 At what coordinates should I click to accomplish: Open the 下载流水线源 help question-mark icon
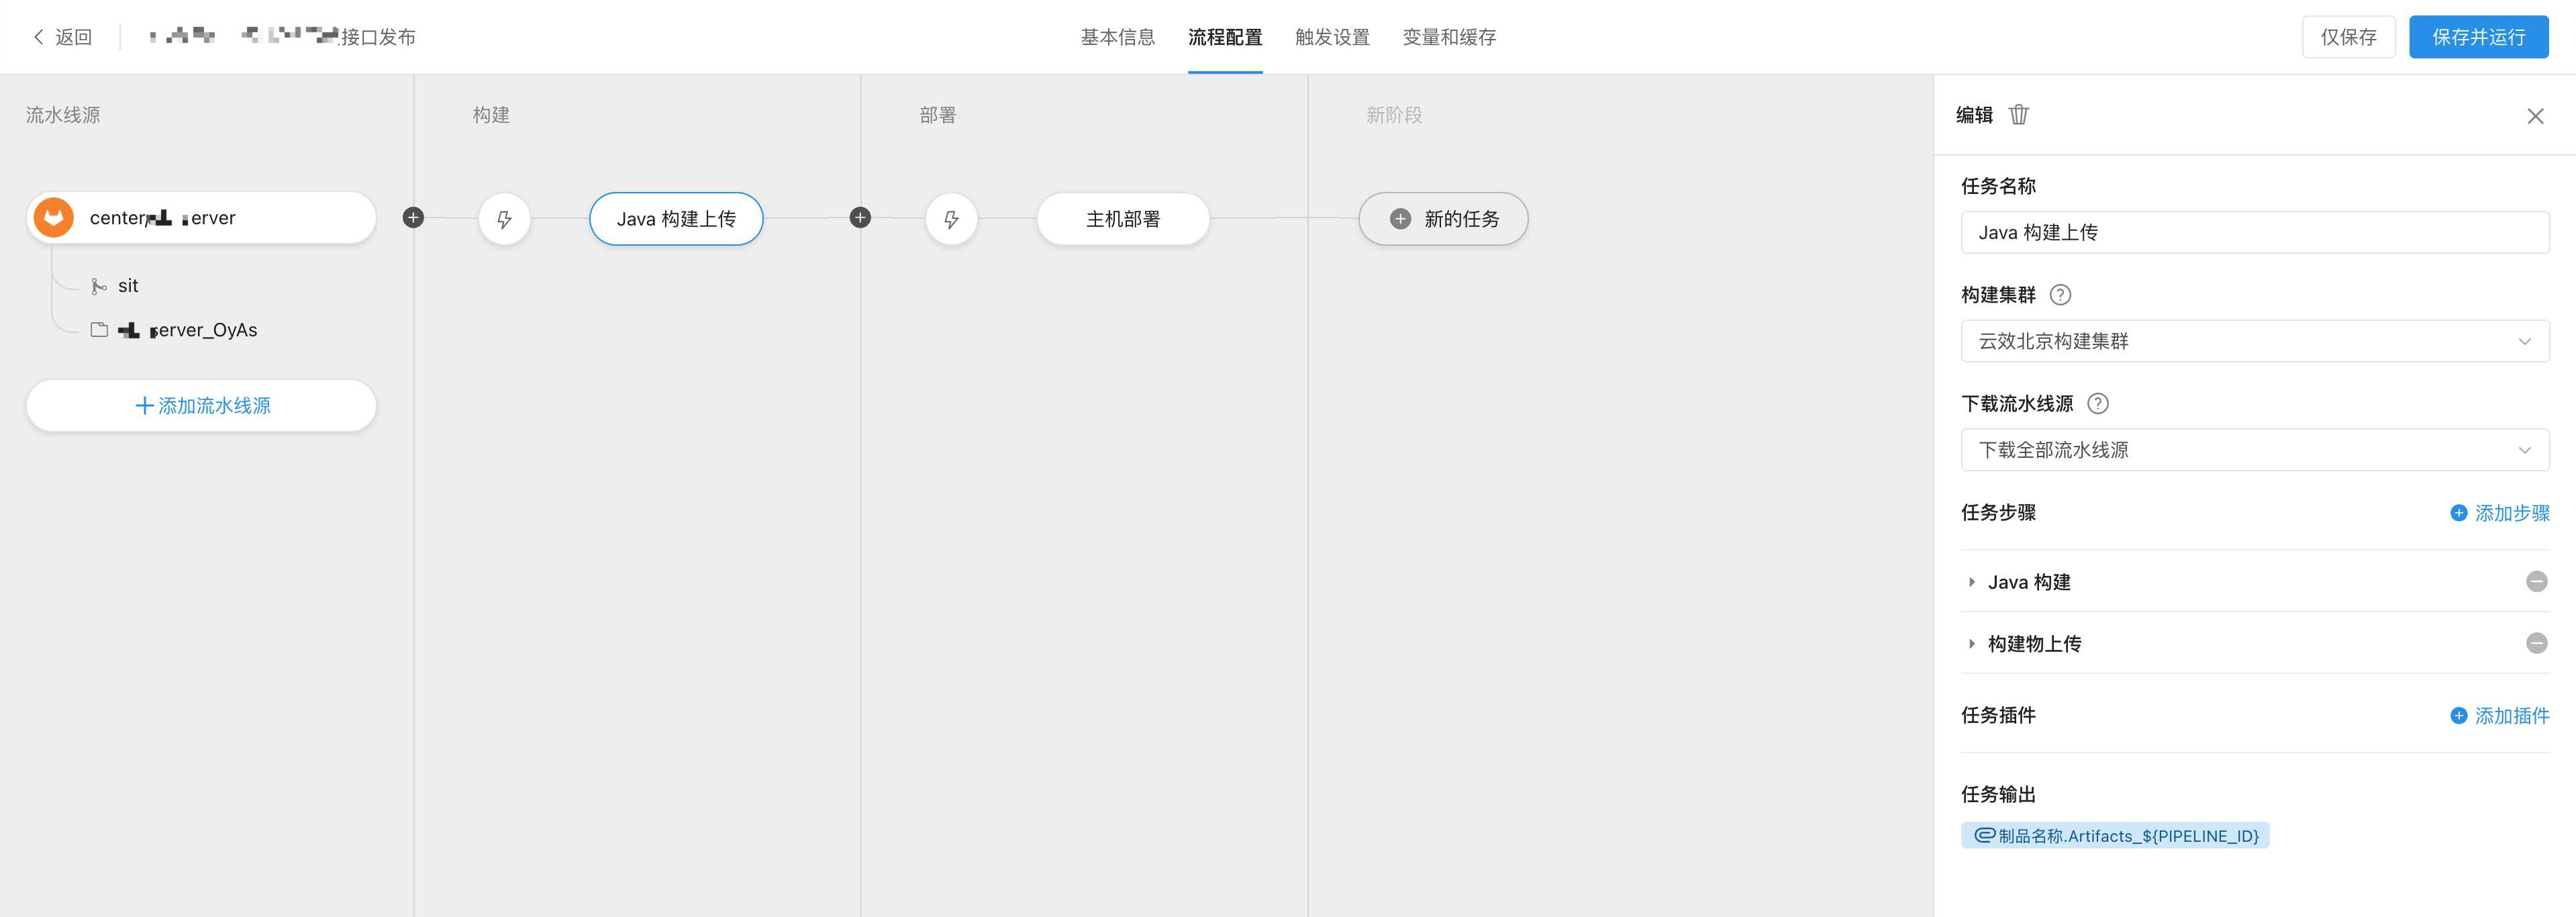point(2098,403)
